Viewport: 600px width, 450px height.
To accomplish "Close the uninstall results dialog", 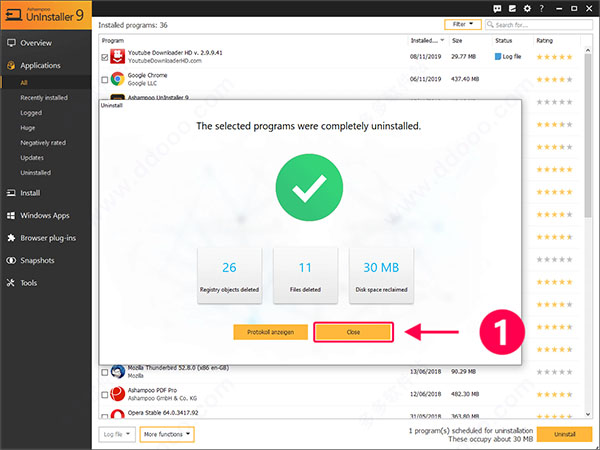I will pos(353,332).
